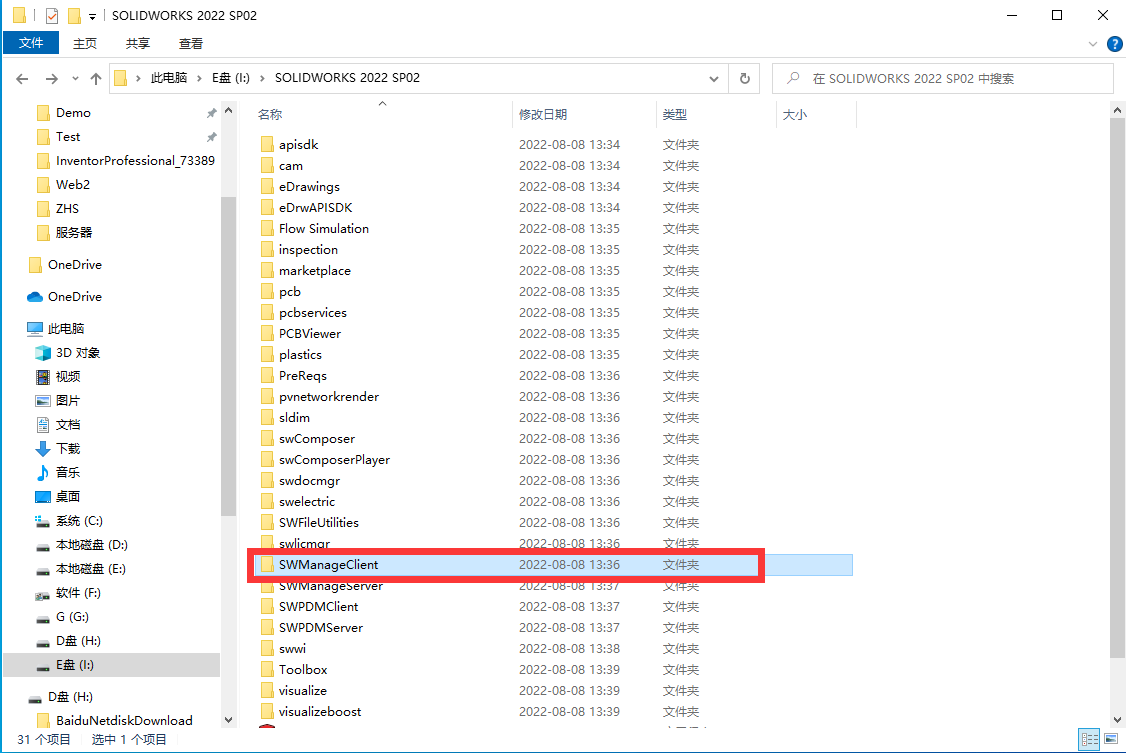Screen dimensions: 1126x753
Task: Click 此电脑 in the address breadcrumb
Action: 169,78
